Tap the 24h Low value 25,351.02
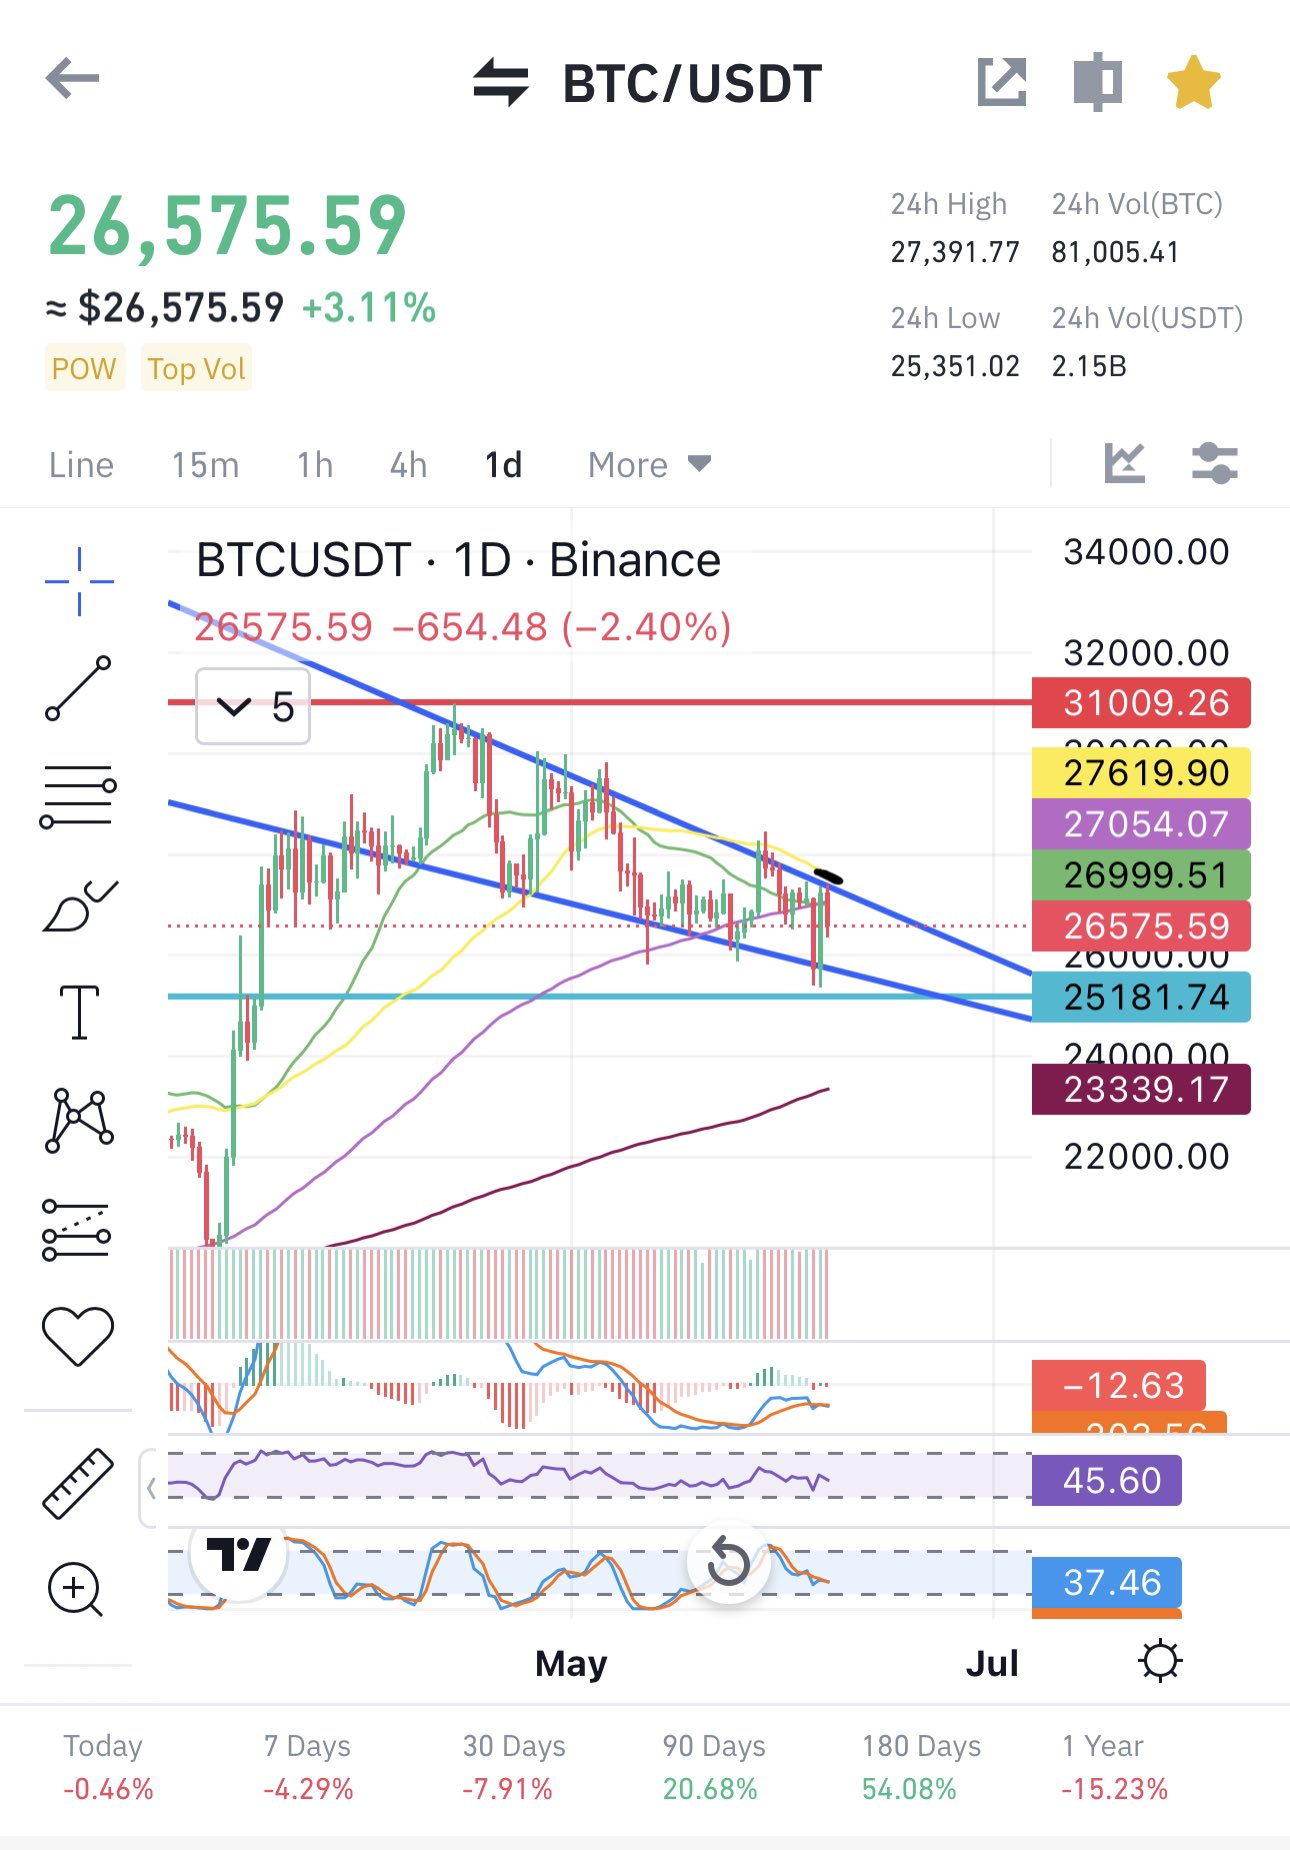This screenshot has width=1290, height=1850. click(955, 366)
